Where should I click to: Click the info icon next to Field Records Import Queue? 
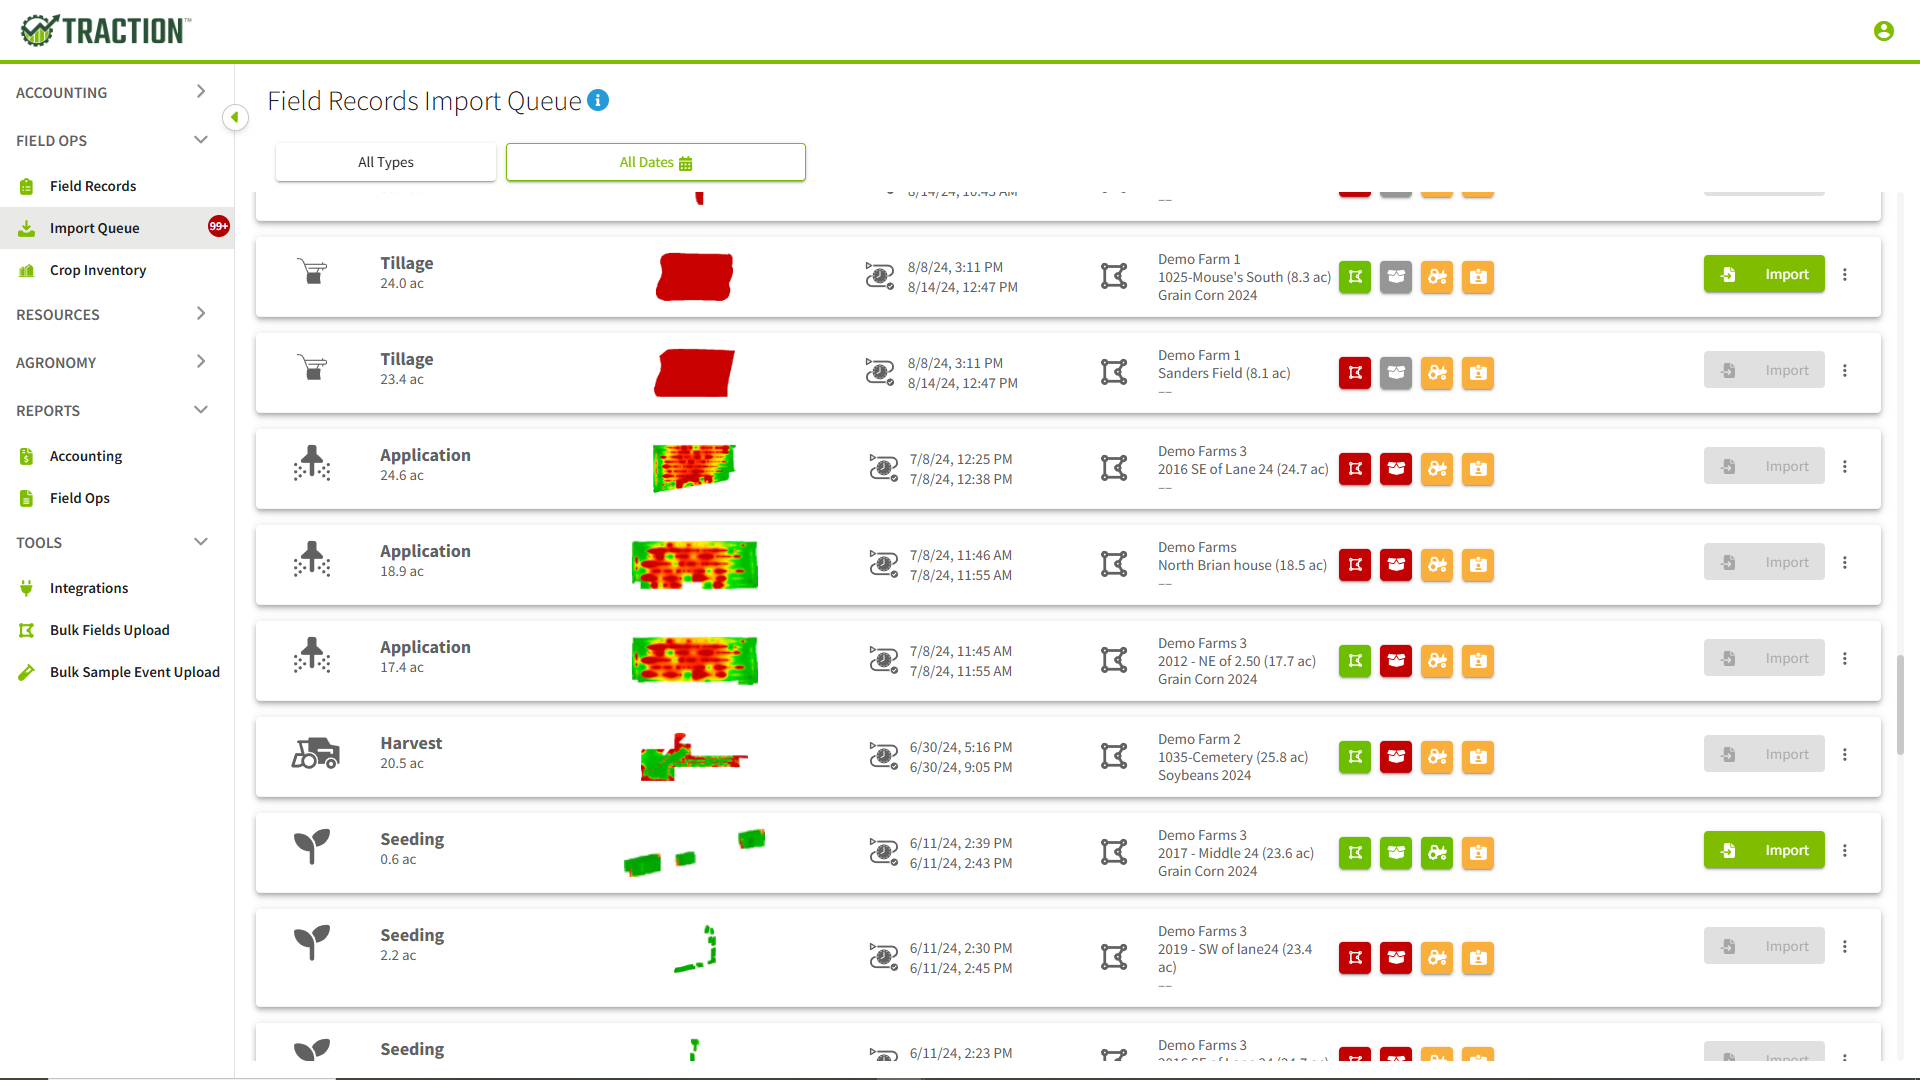point(598,100)
